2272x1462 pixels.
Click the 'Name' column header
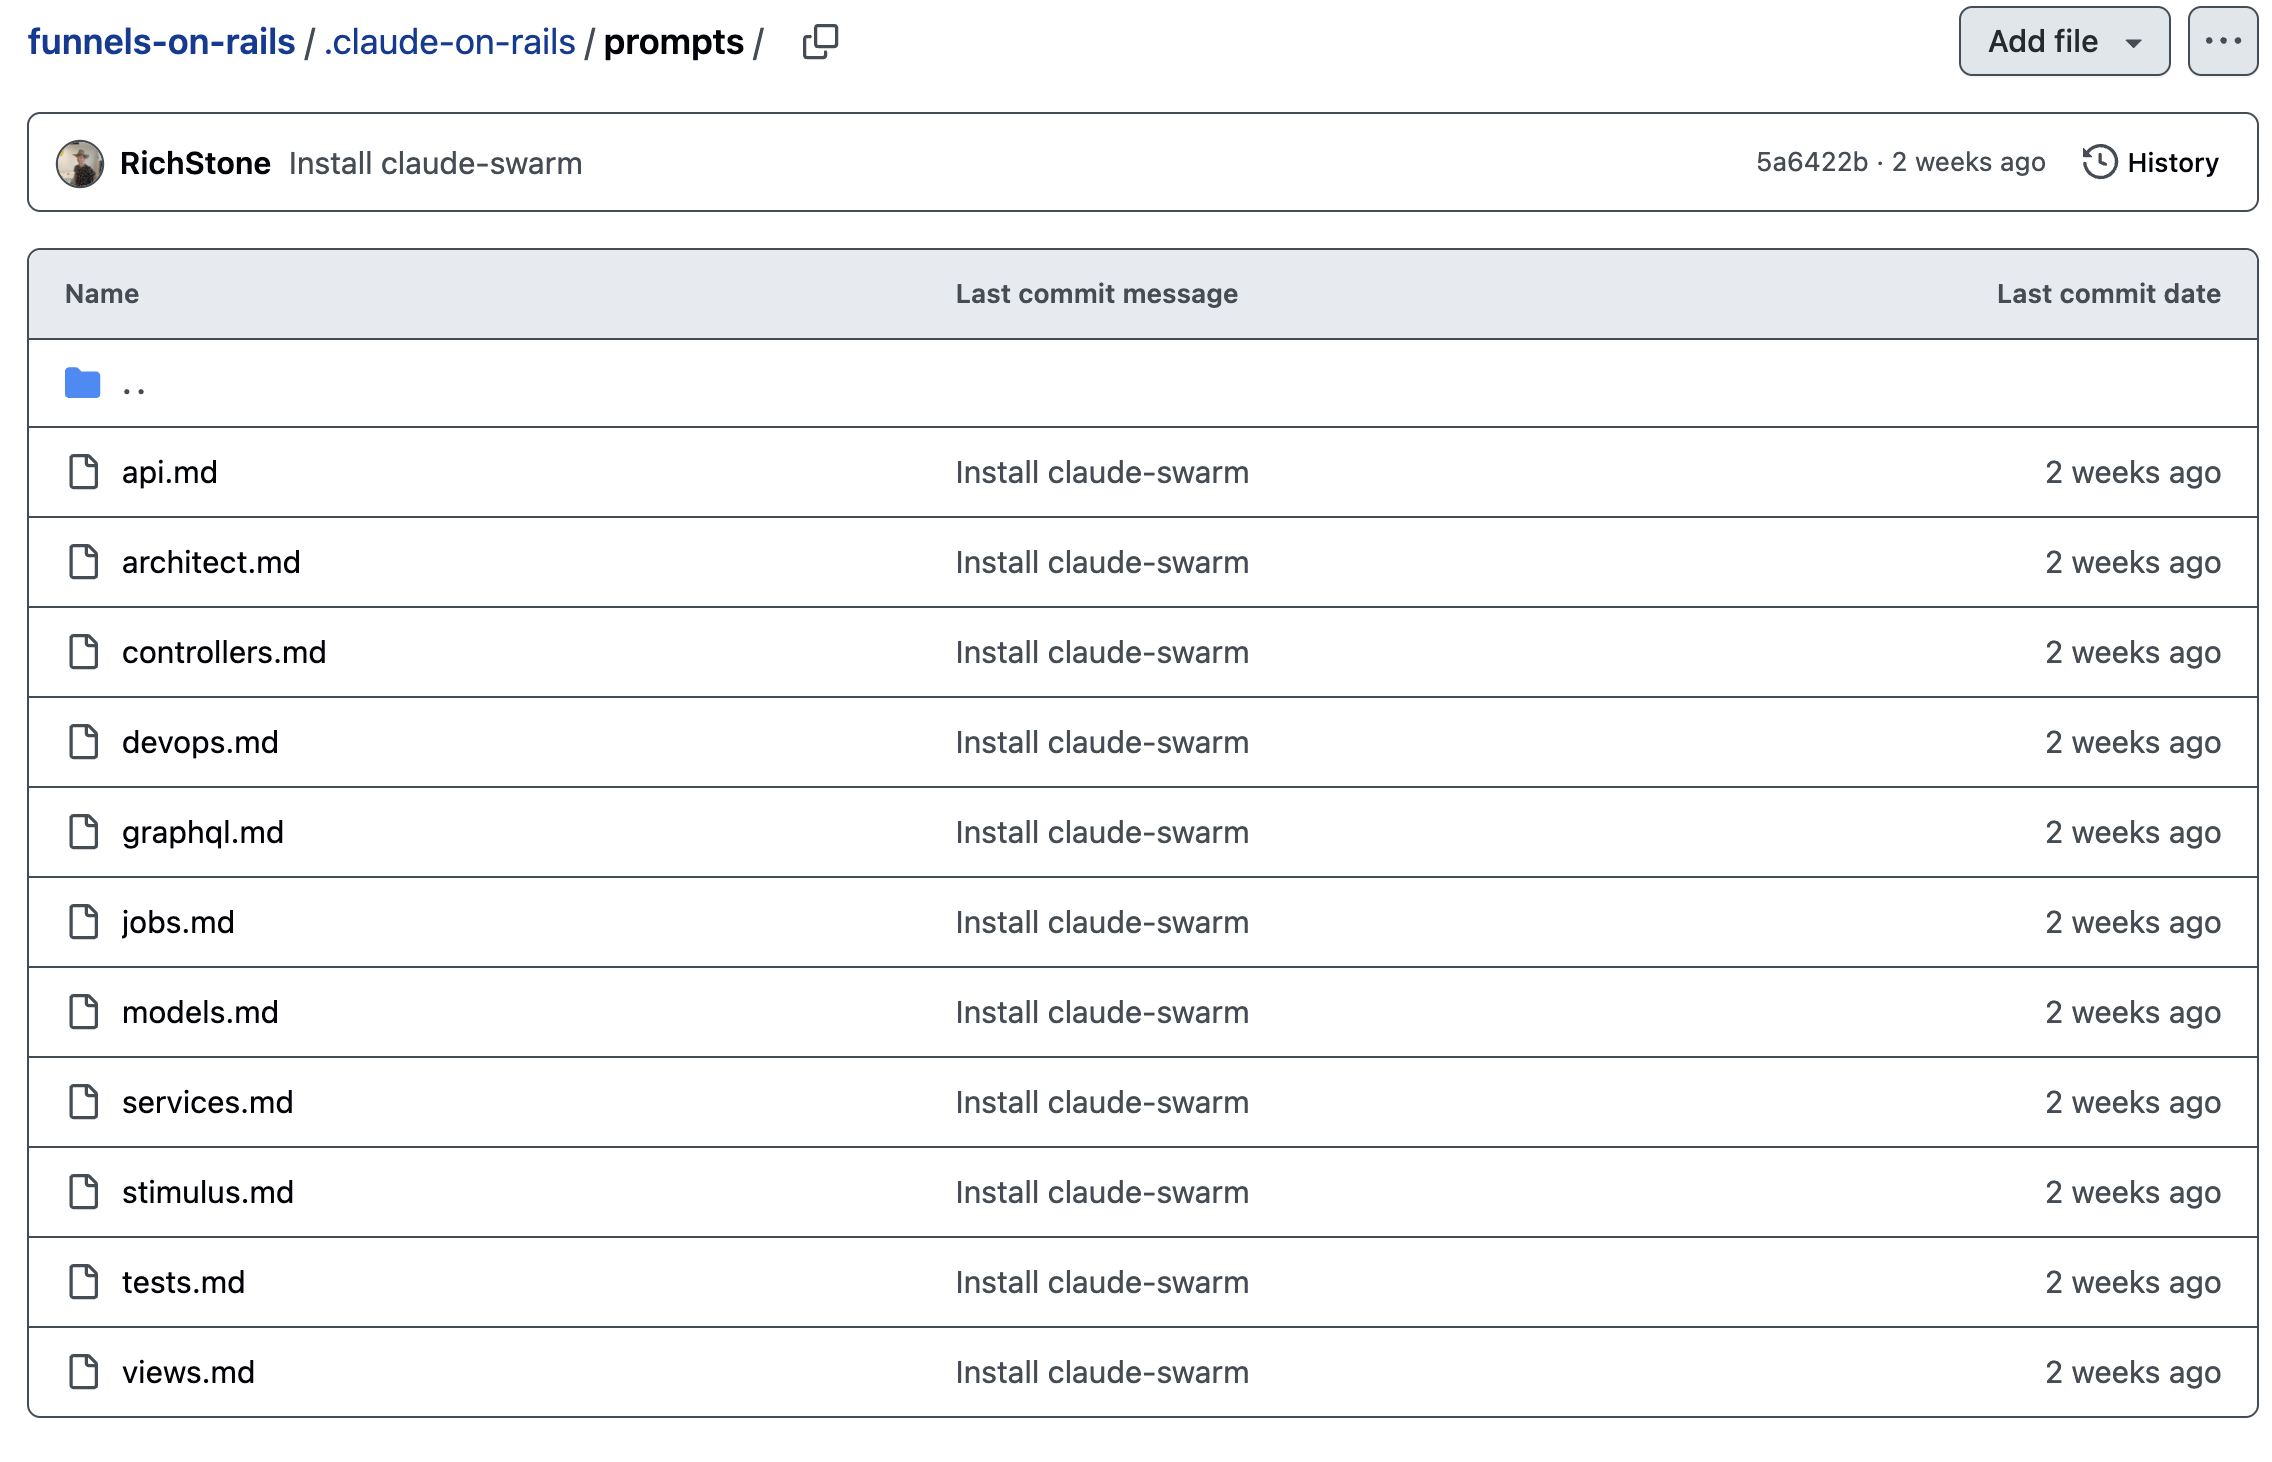102,294
